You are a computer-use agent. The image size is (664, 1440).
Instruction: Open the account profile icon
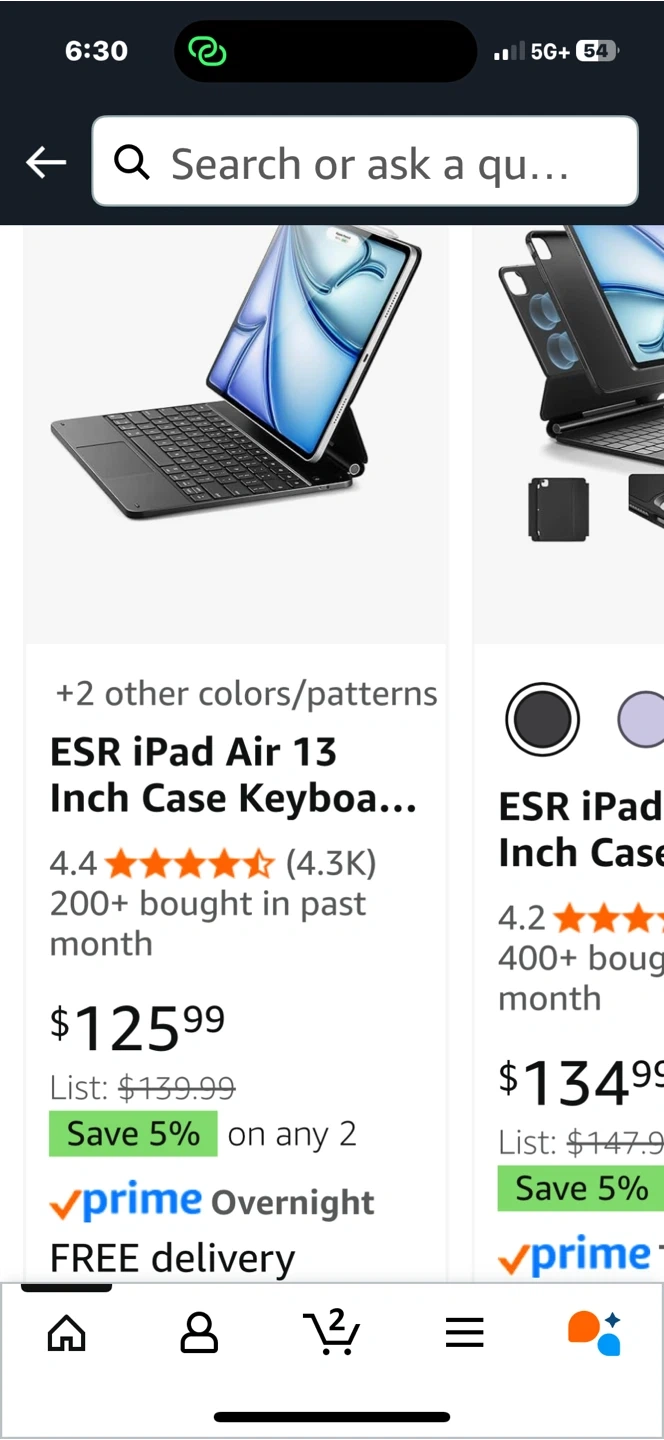199,1333
